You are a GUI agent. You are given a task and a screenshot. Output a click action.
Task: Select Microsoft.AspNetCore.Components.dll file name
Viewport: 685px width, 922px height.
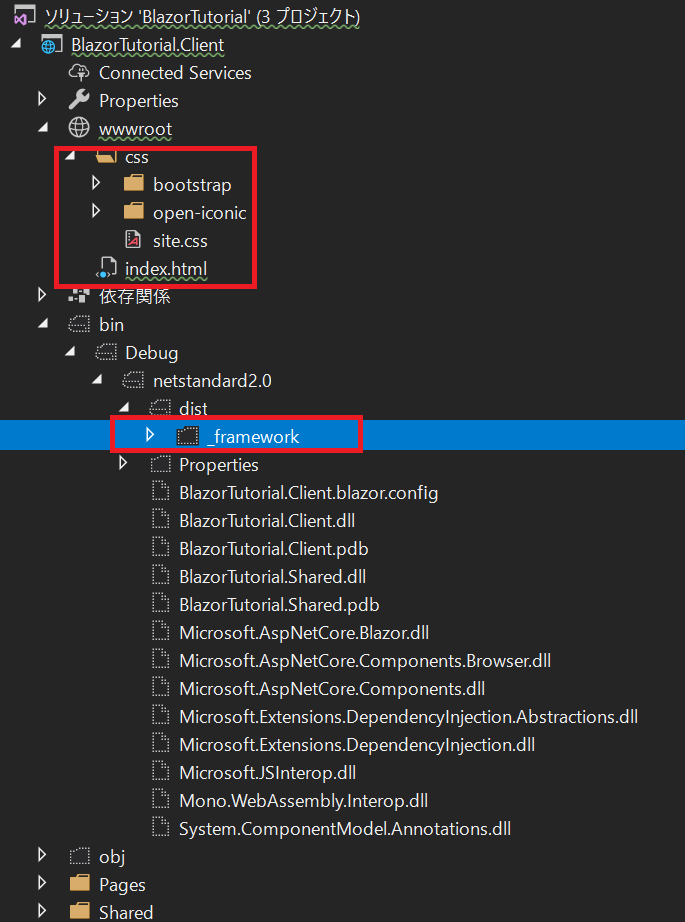332,689
